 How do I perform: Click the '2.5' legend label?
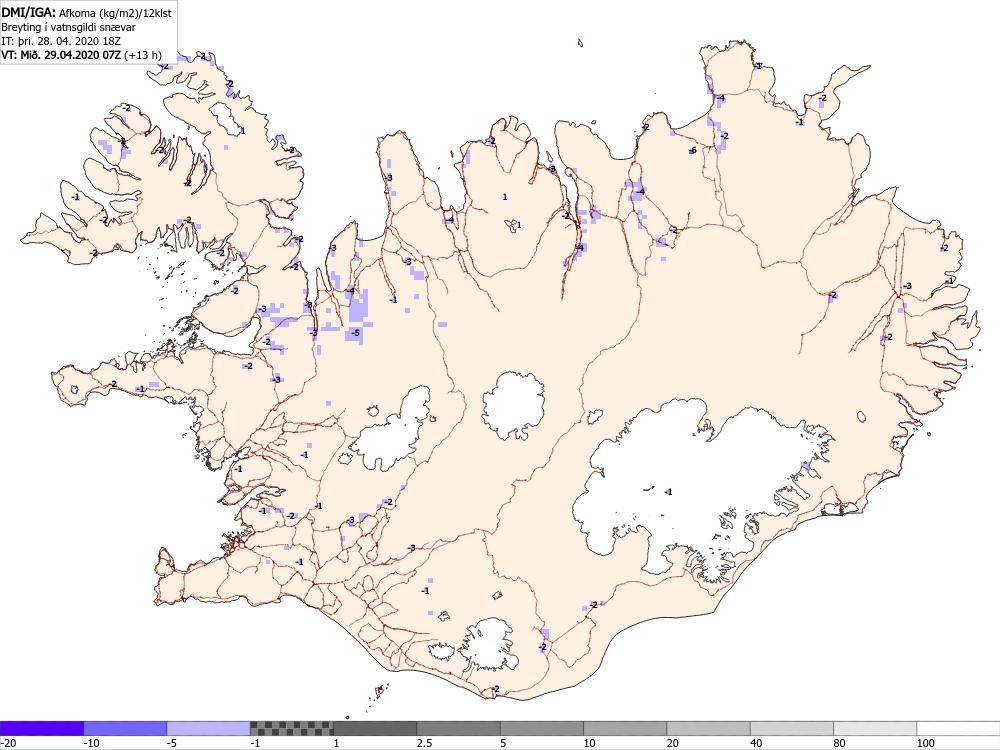pos(424,743)
